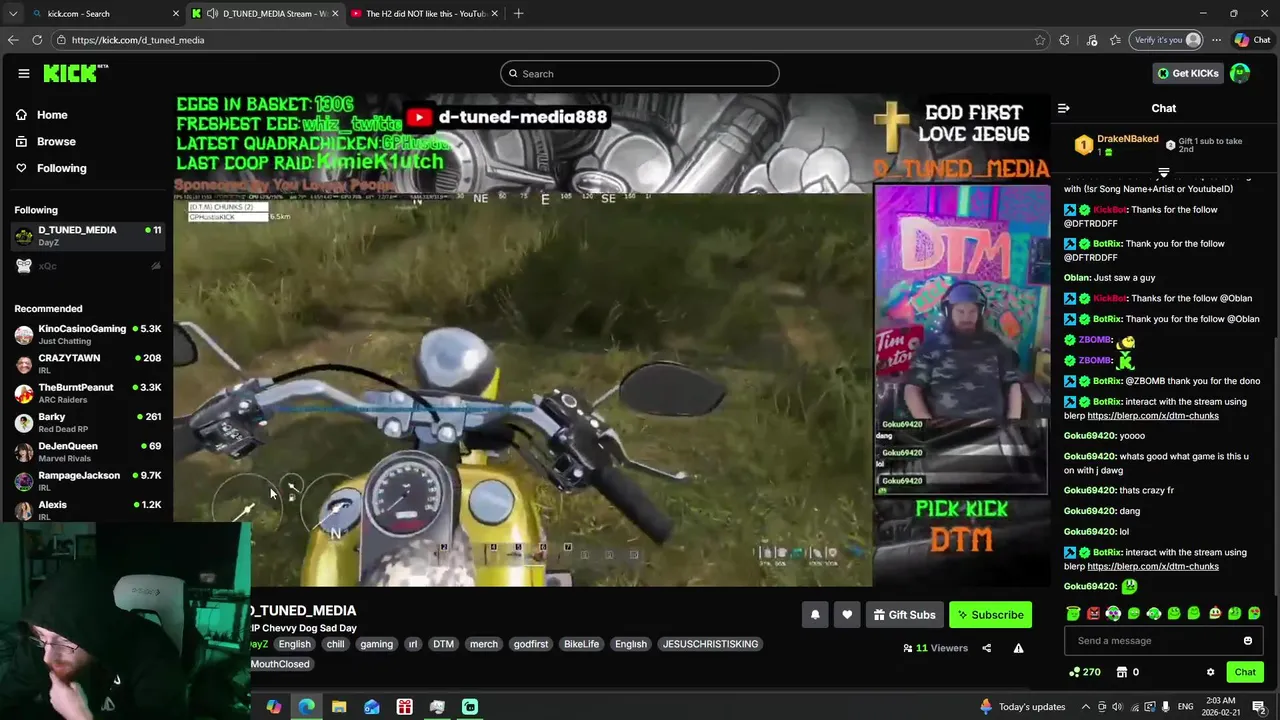Viewport: 1280px width, 720px height.
Task: Expand the gift leaderboard chevron in chat
Action: tap(1163, 173)
